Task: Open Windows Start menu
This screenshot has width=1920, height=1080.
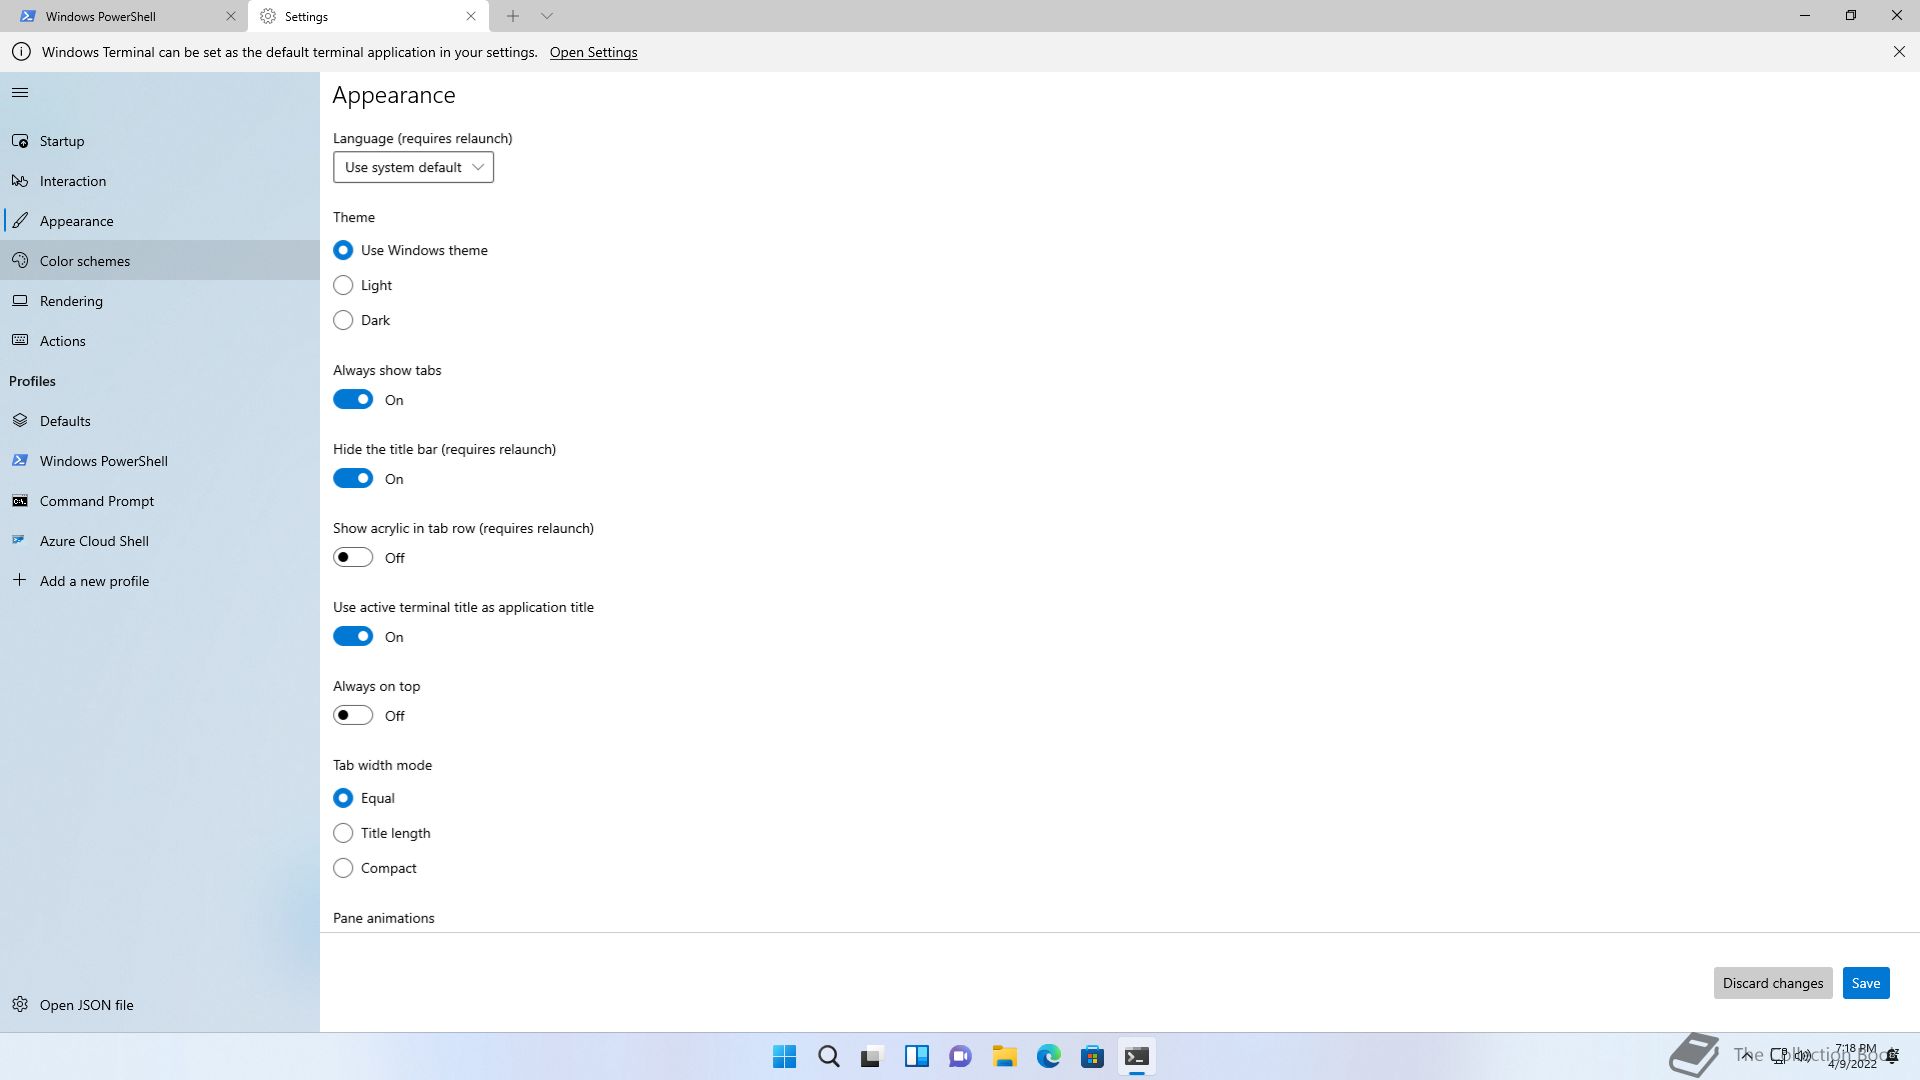Action: (785, 1056)
